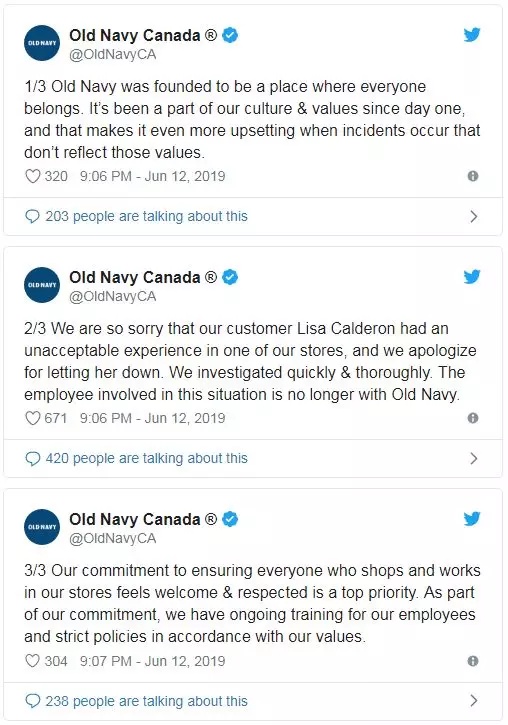Open info icon on the first tweet
The image size is (508, 725).
coord(473,176)
